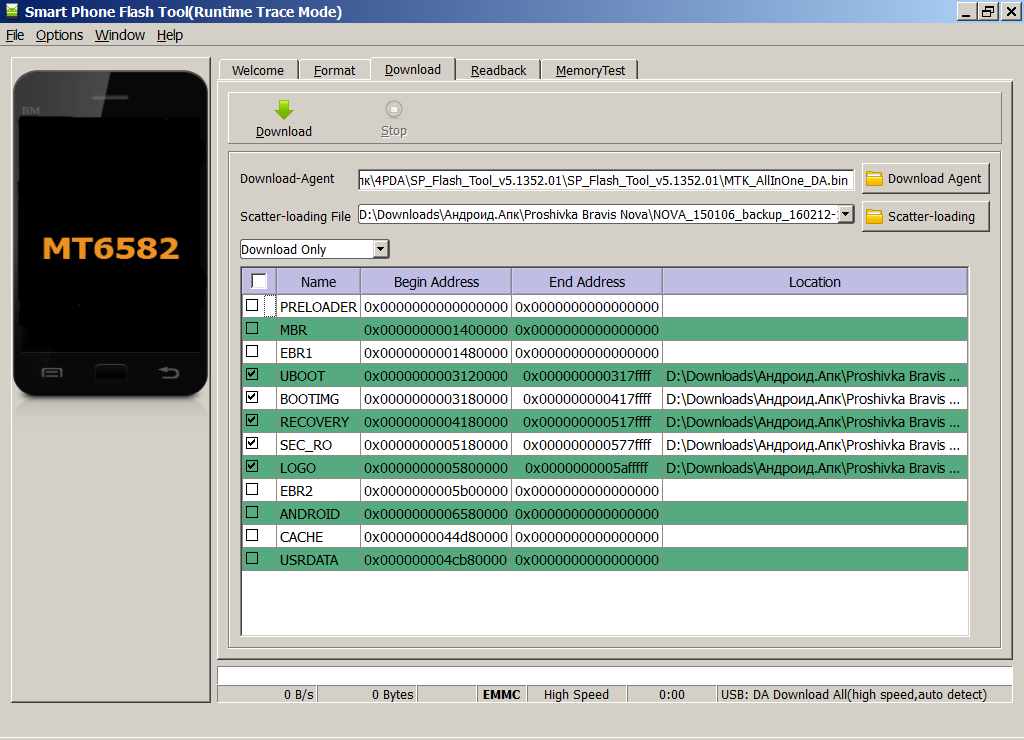Toggle the select-all checkbox in table header
Screen dimensions: 1024x740
pyautogui.click(x=259, y=281)
